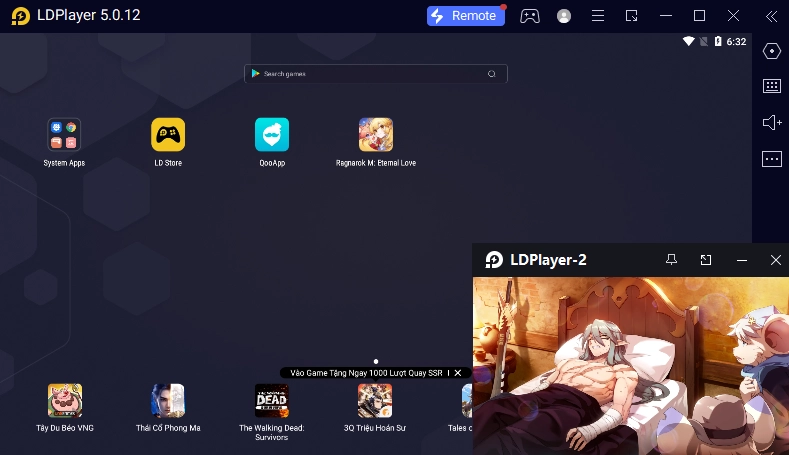Launch Thái Cổ Phong Ma game
This screenshot has height=455, width=789.
(x=168, y=401)
